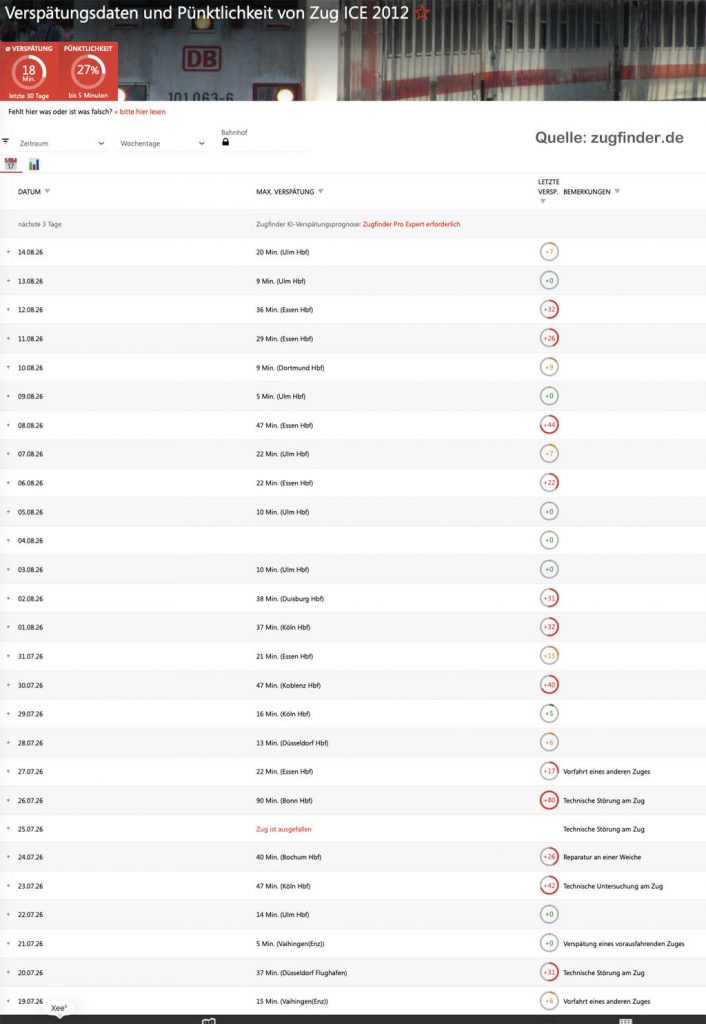
Task: Click the filter icon beside Zeitraum
Action: point(6,141)
